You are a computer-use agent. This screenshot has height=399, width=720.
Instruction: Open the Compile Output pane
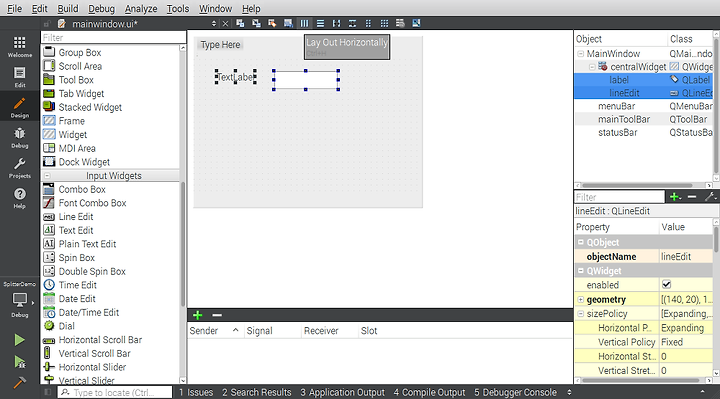[x=429, y=392]
